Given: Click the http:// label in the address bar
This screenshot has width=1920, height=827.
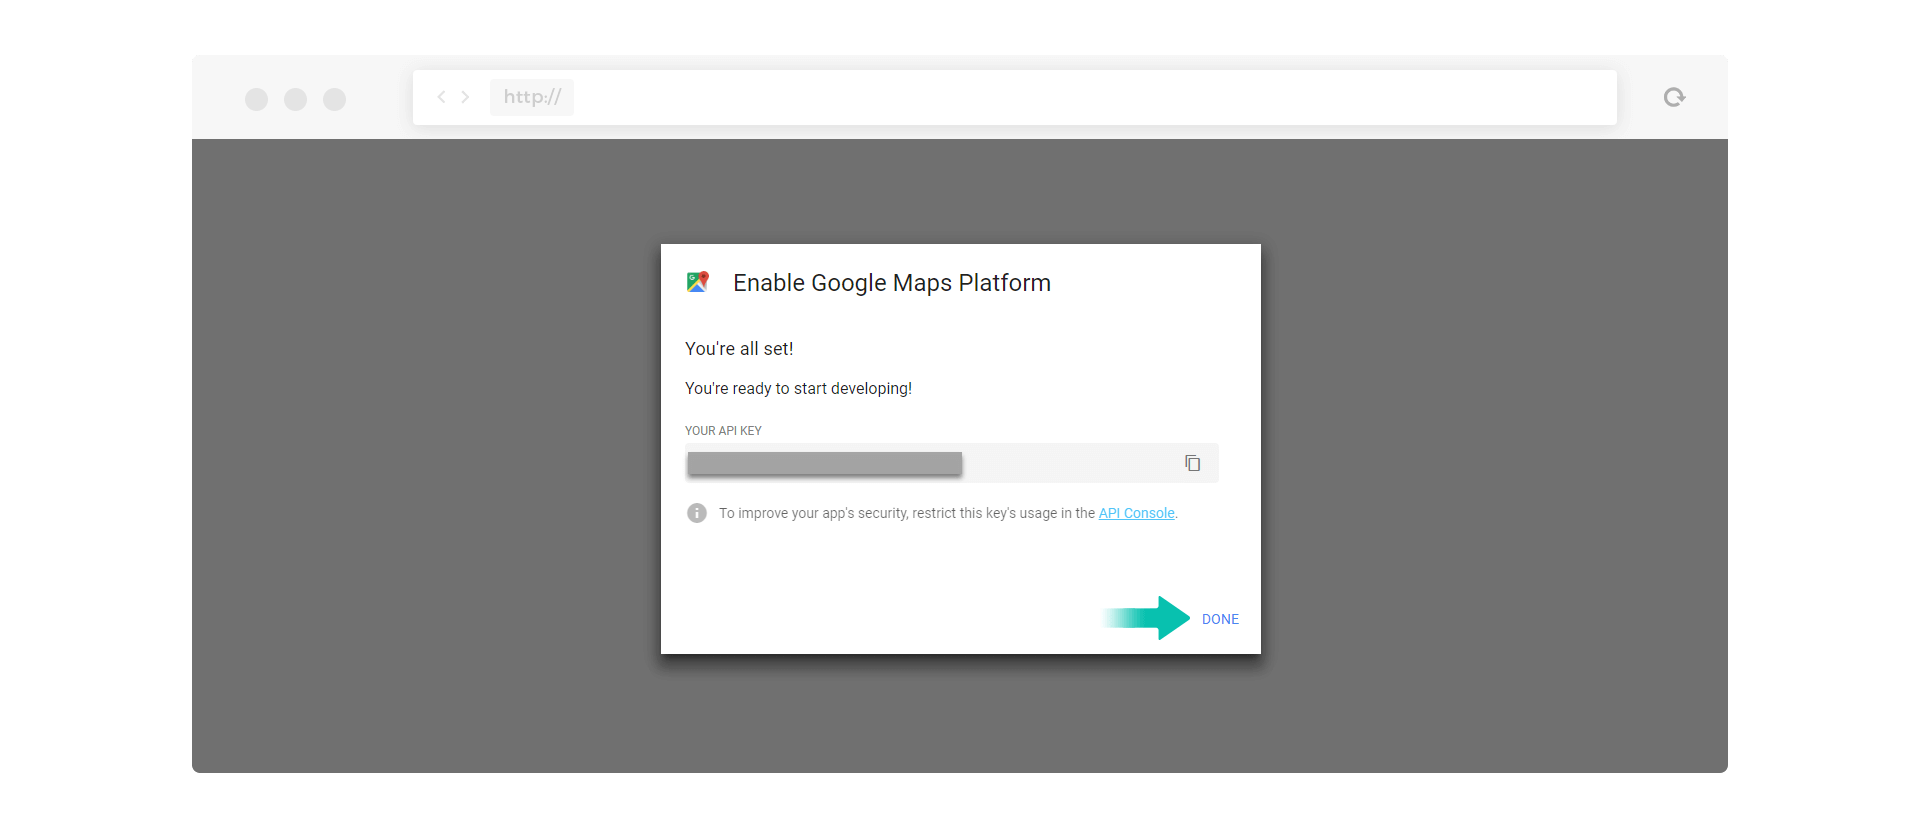Looking at the screenshot, I should pyautogui.click(x=532, y=97).
